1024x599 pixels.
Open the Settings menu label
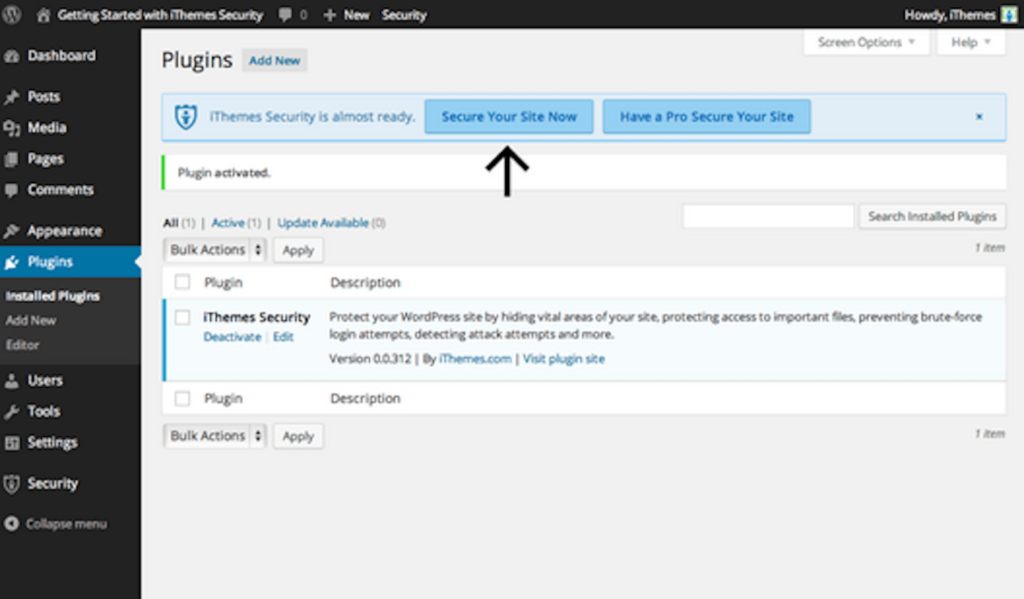point(52,443)
